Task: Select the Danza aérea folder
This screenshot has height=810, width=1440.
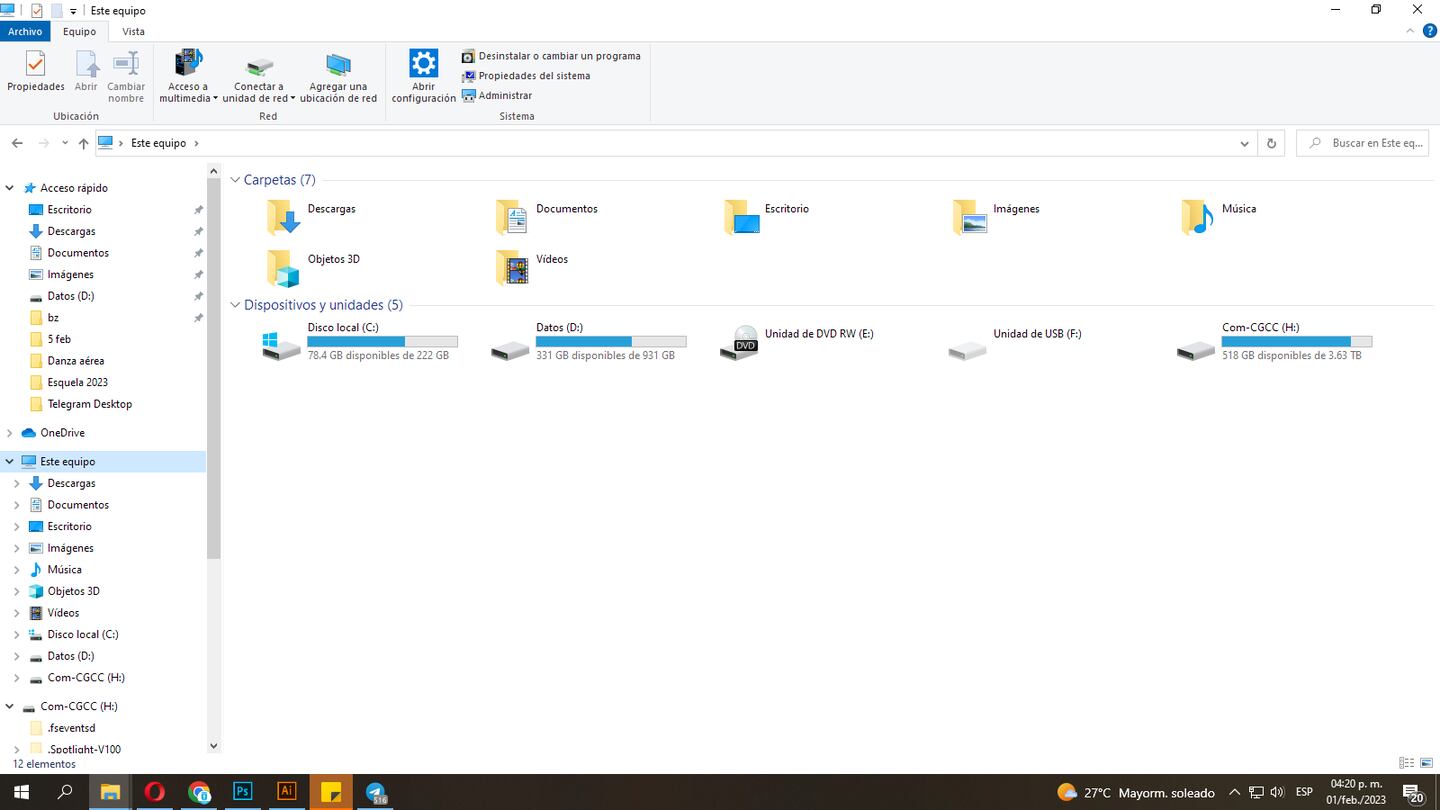Action: coord(75,360)
